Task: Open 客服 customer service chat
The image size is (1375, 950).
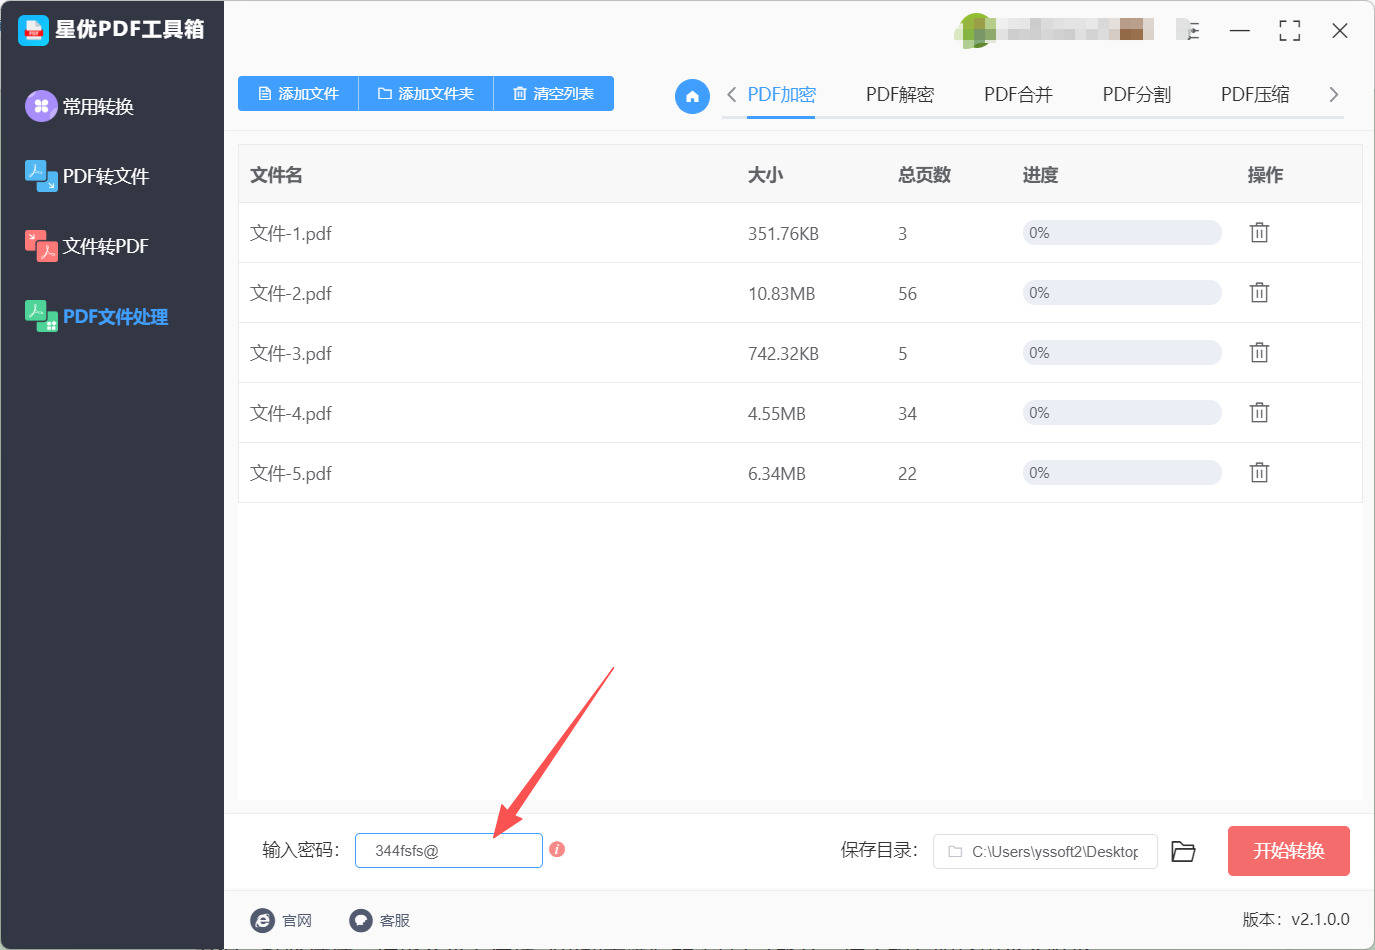Action: coord(380,920)
